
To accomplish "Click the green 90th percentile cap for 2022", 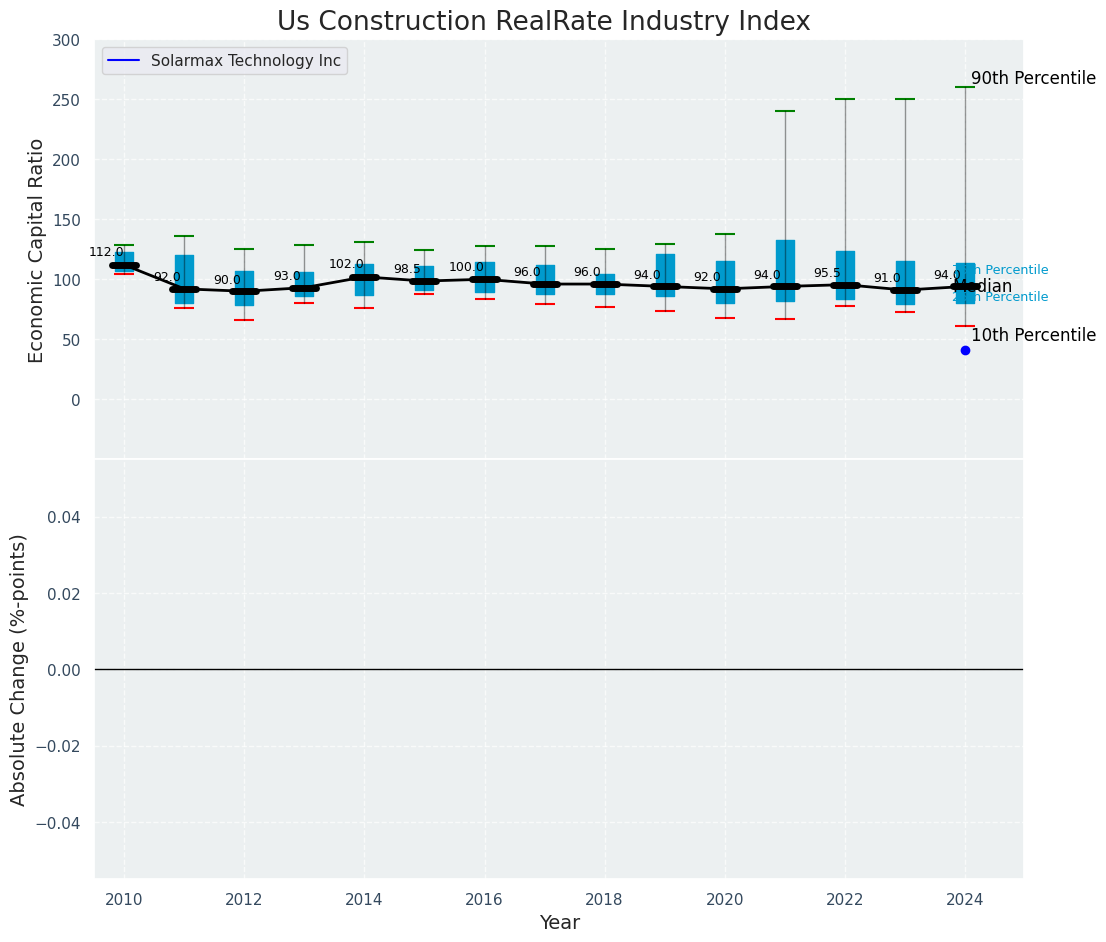I will pos(845,99).
